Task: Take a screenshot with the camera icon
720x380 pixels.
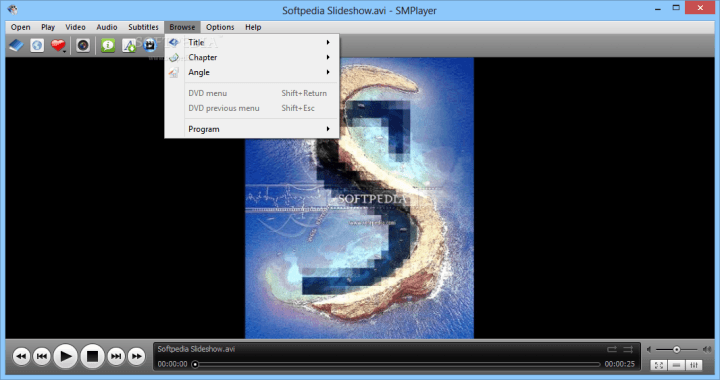Action: [x=83, y=45]
